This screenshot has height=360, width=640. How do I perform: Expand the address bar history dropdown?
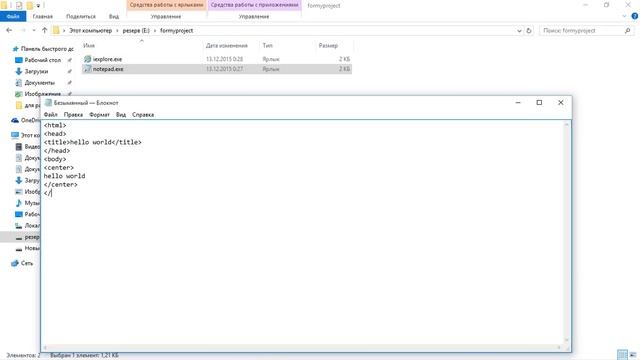[x=519, y=31]
